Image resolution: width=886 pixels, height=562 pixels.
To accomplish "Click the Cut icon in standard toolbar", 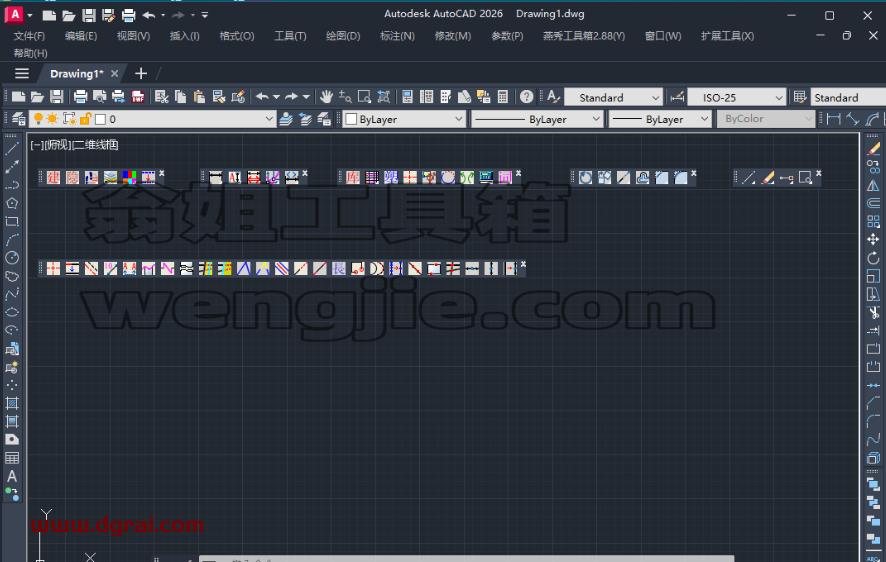I will 162,97.
